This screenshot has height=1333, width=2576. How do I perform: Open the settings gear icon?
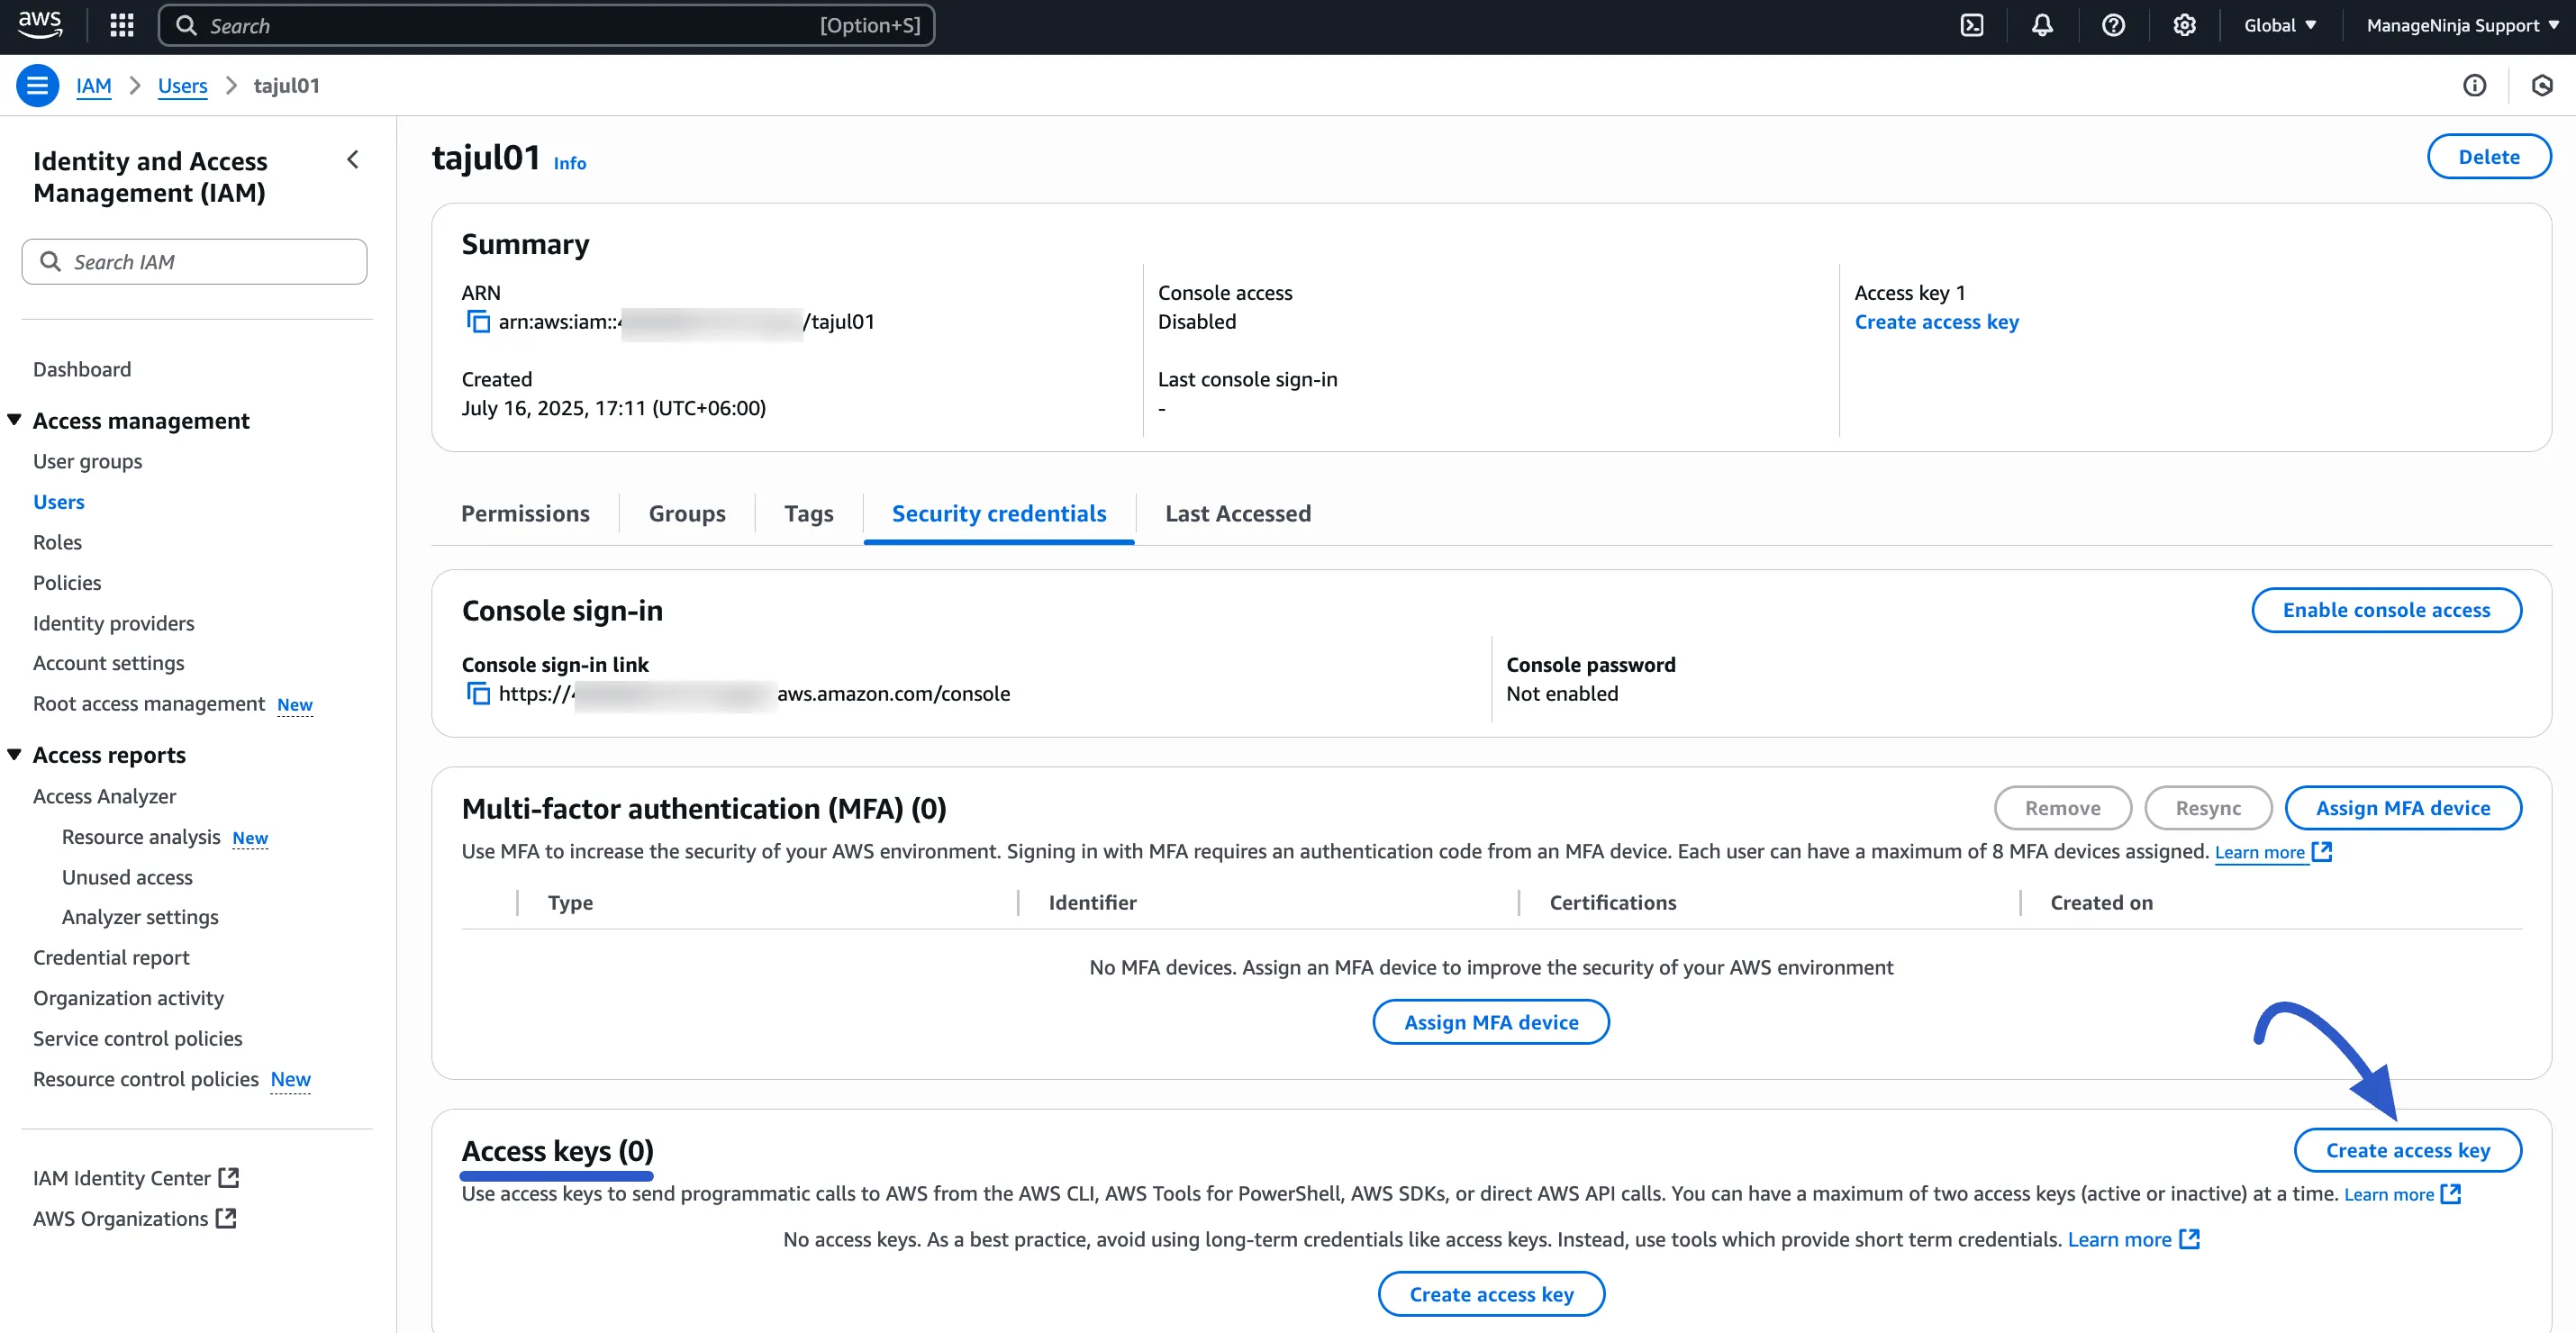pos(2183,25)
